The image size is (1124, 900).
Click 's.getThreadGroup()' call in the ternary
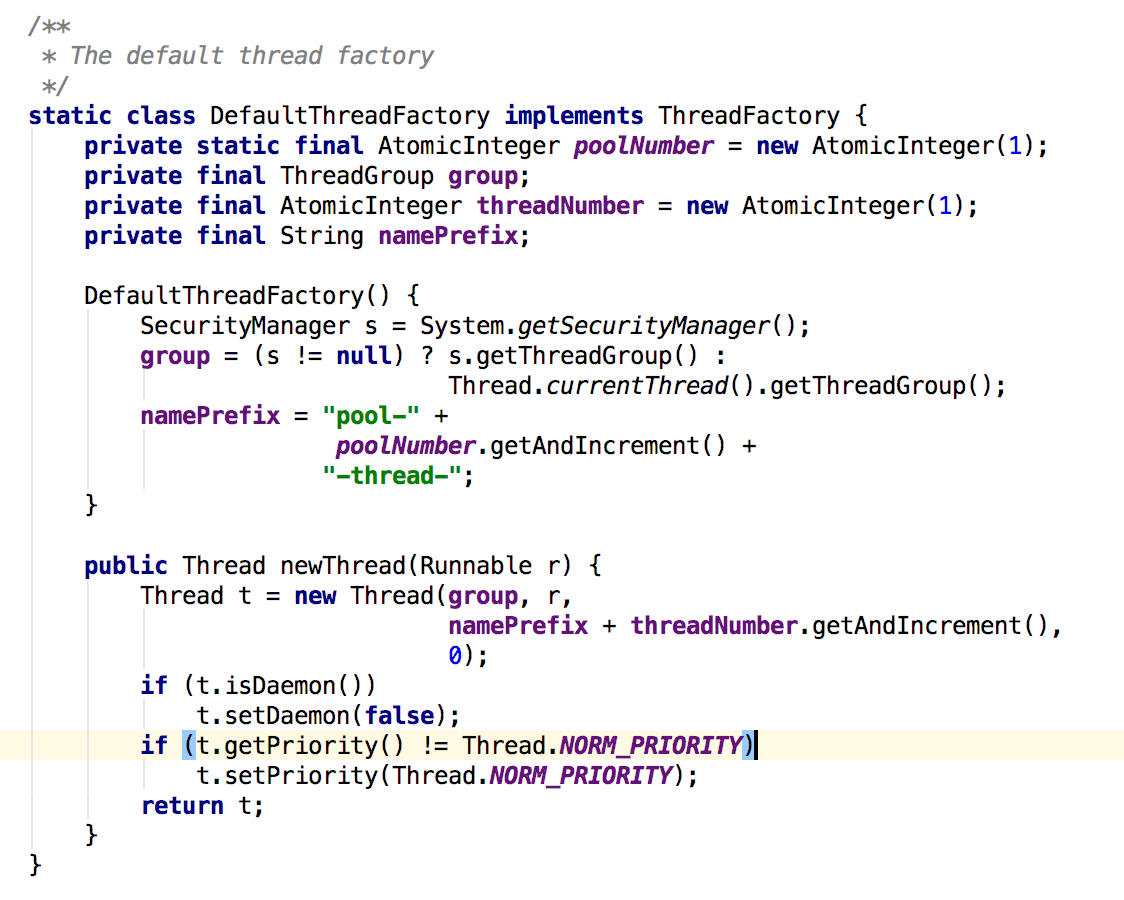click(573, 356)
